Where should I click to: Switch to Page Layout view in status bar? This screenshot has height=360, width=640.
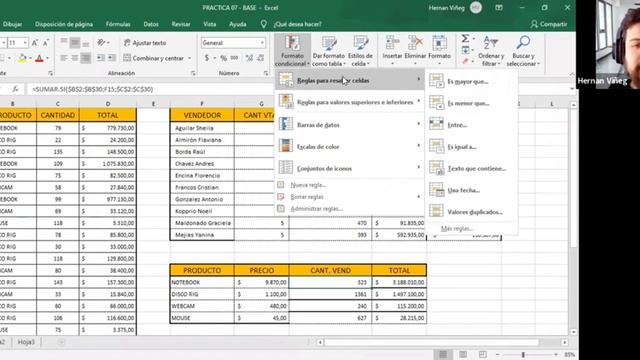pyautogui.click(x=463, y=354)
